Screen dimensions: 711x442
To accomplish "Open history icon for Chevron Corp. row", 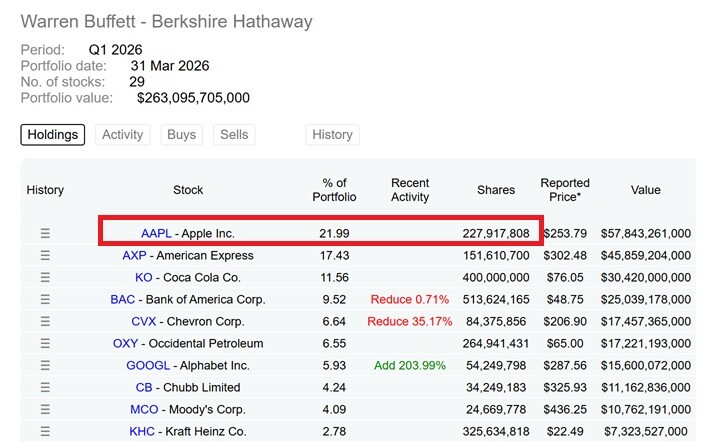I will tap(45, 321).
